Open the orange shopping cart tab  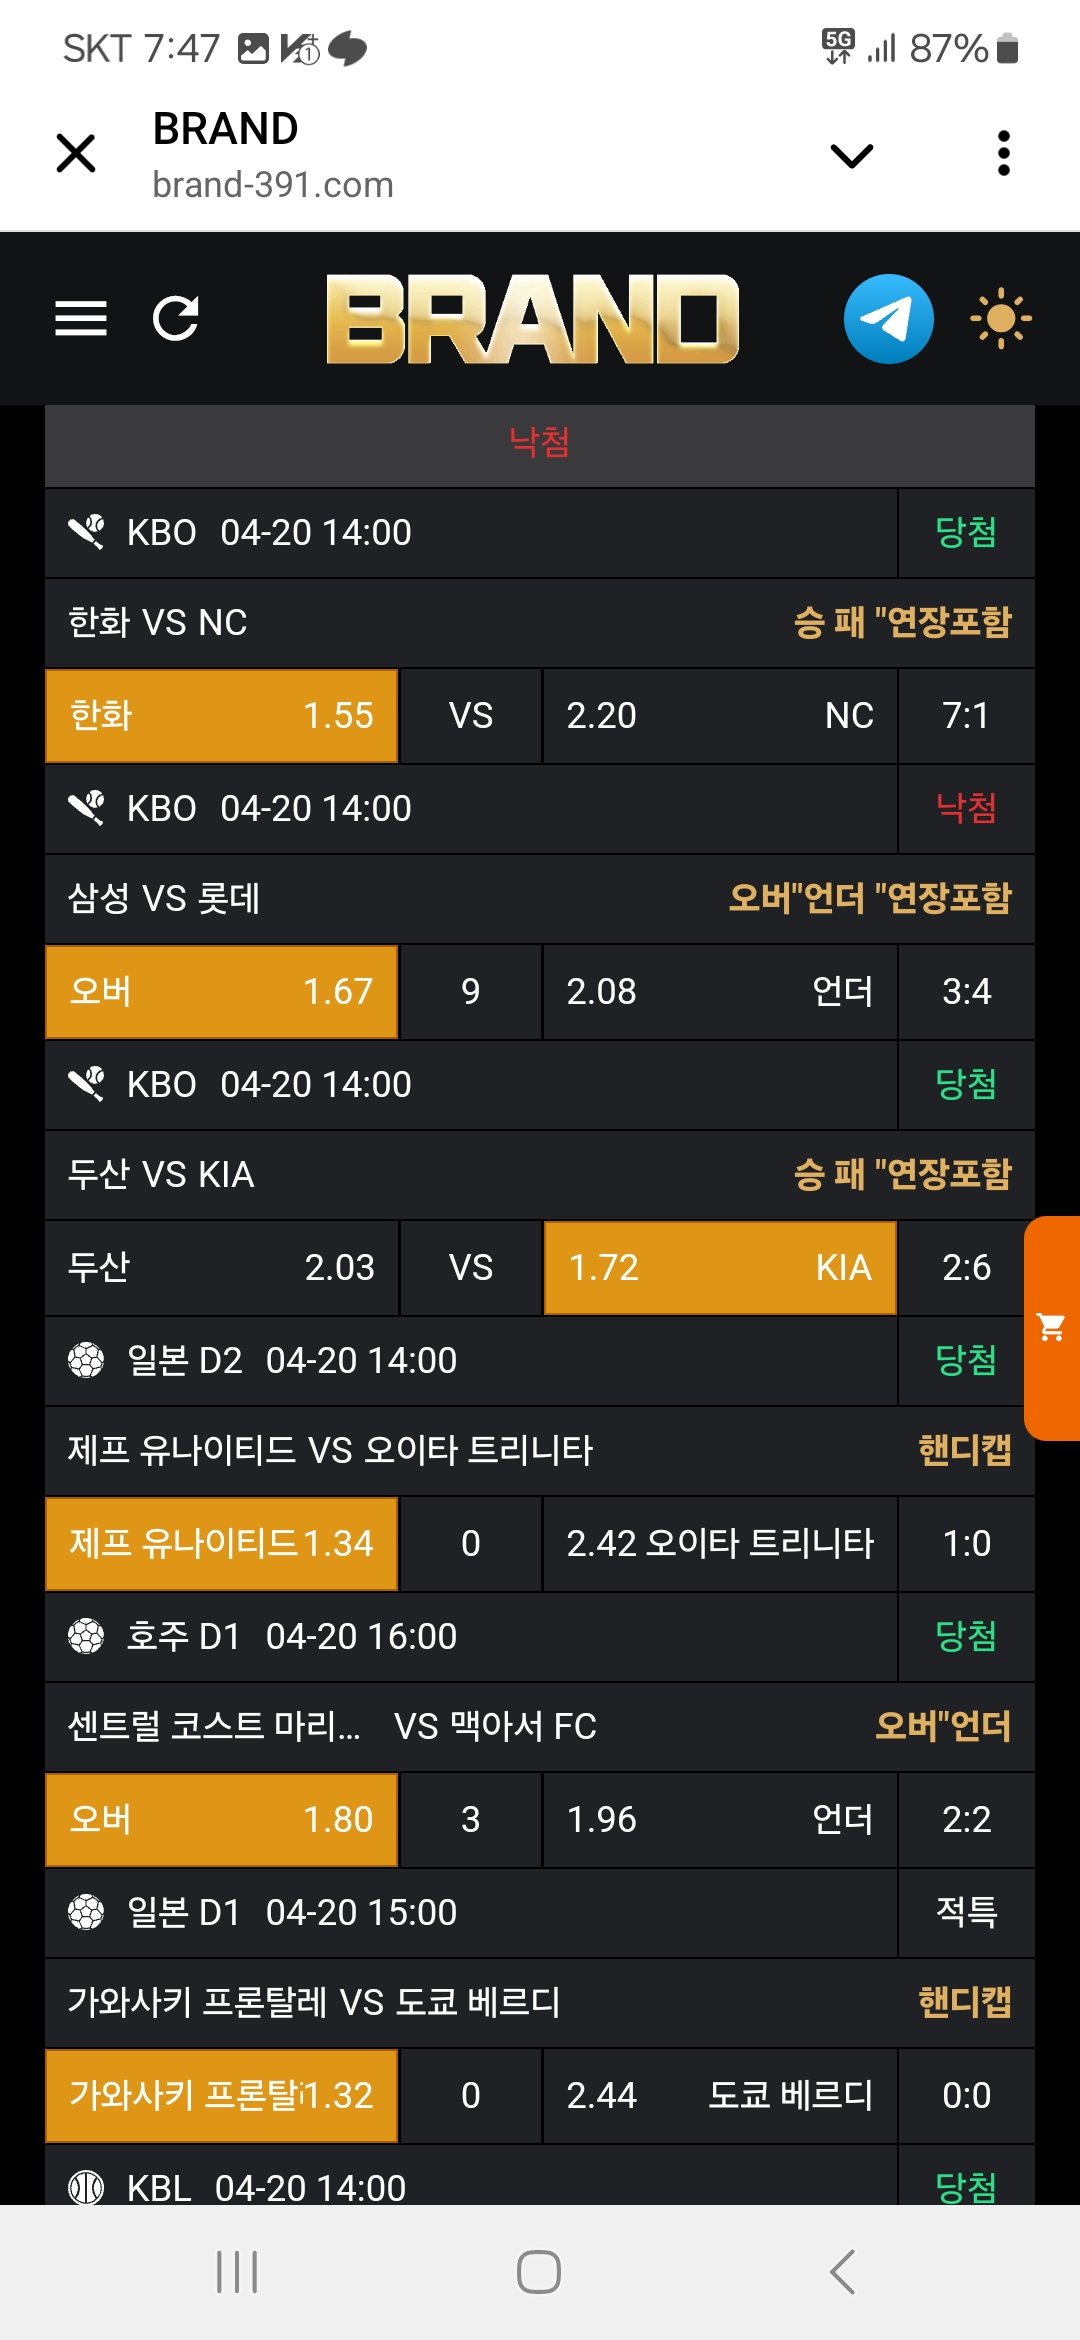tap(1052, 1328)
